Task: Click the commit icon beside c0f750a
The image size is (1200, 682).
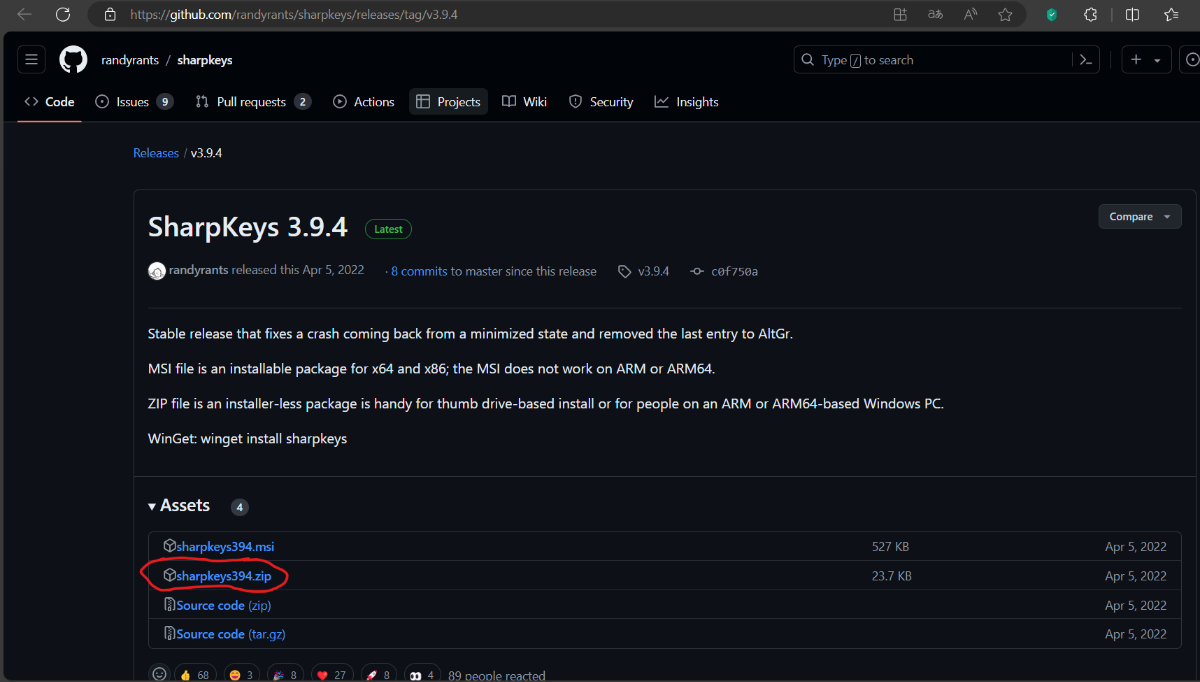Action: [x=697, y=271]
